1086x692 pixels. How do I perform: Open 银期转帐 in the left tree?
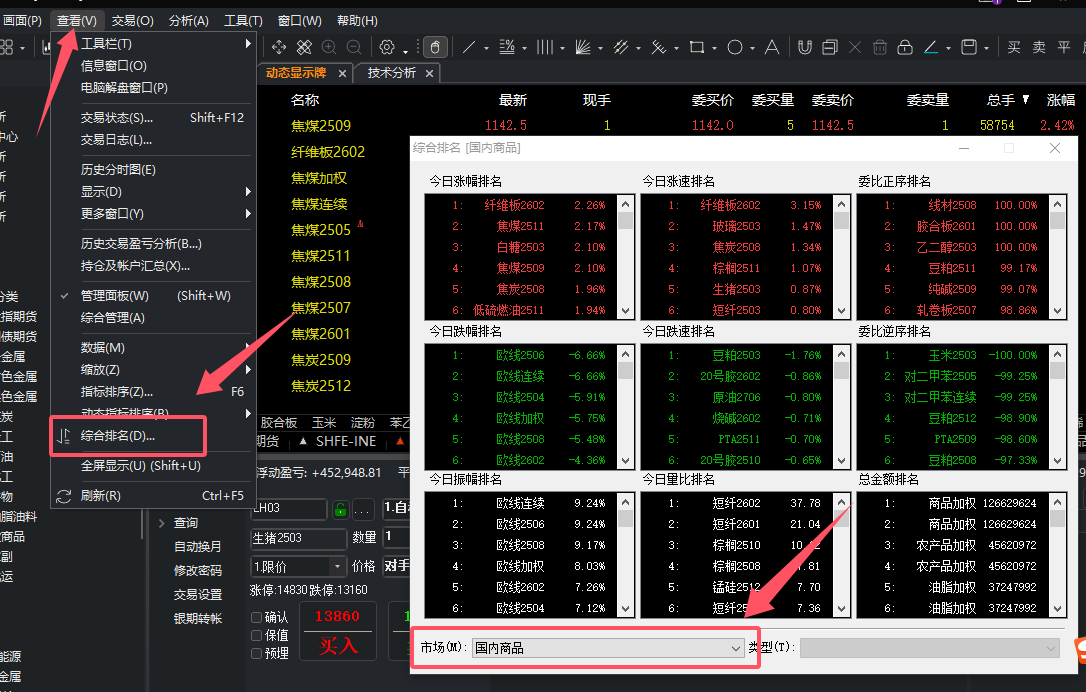(198, 619)
